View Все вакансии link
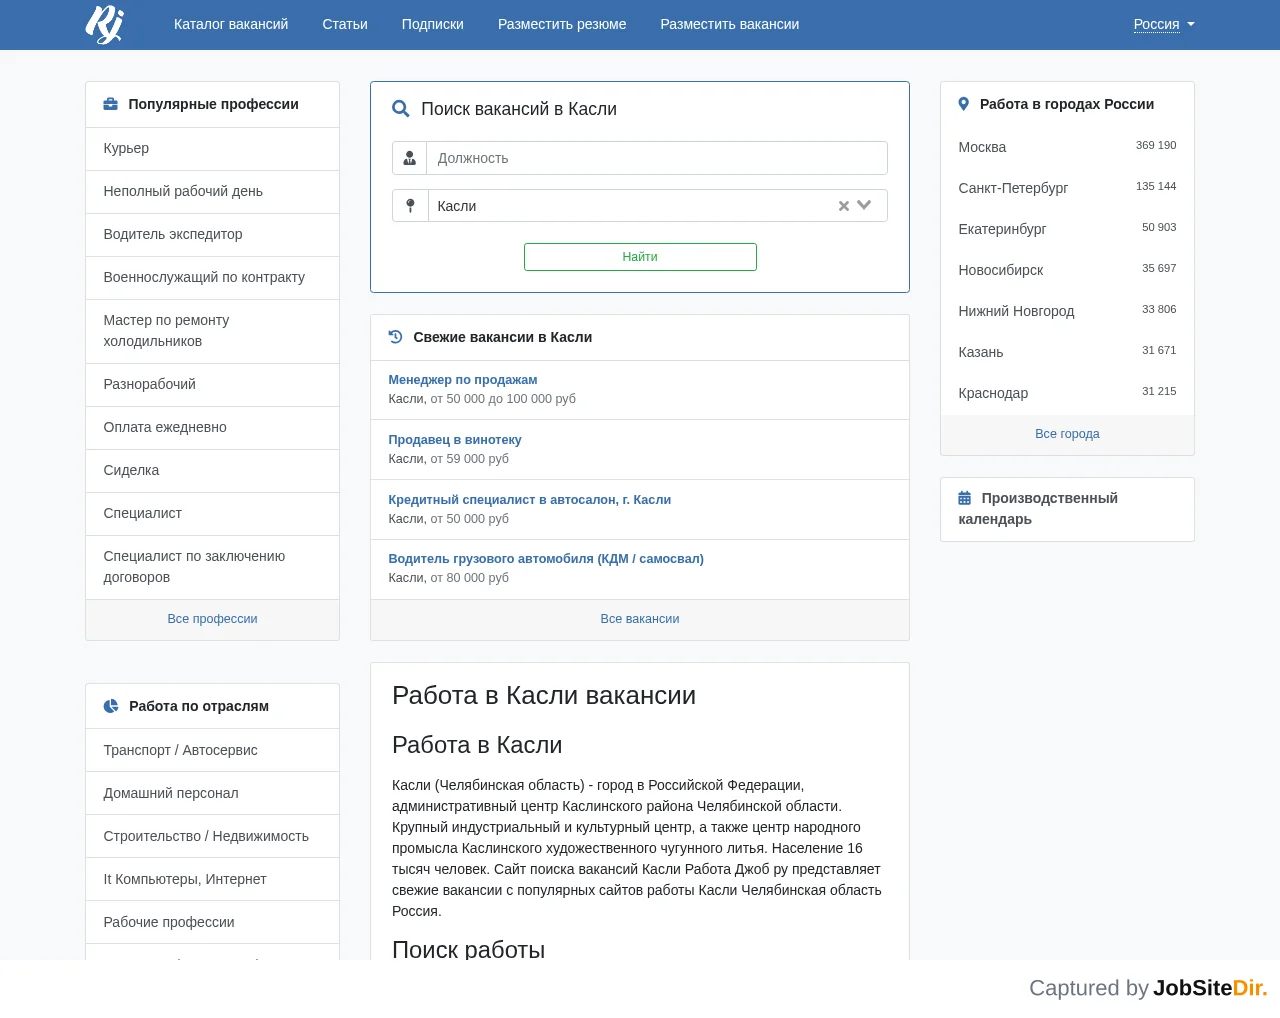1280x1018 pixels. tap(640, 619)
